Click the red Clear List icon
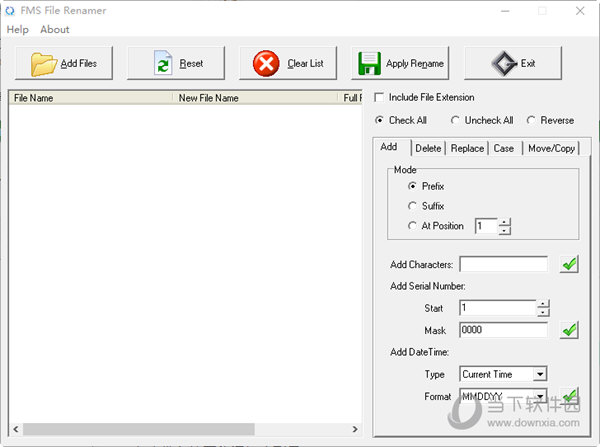The image size is (600, 447). (x=266, y=63)
